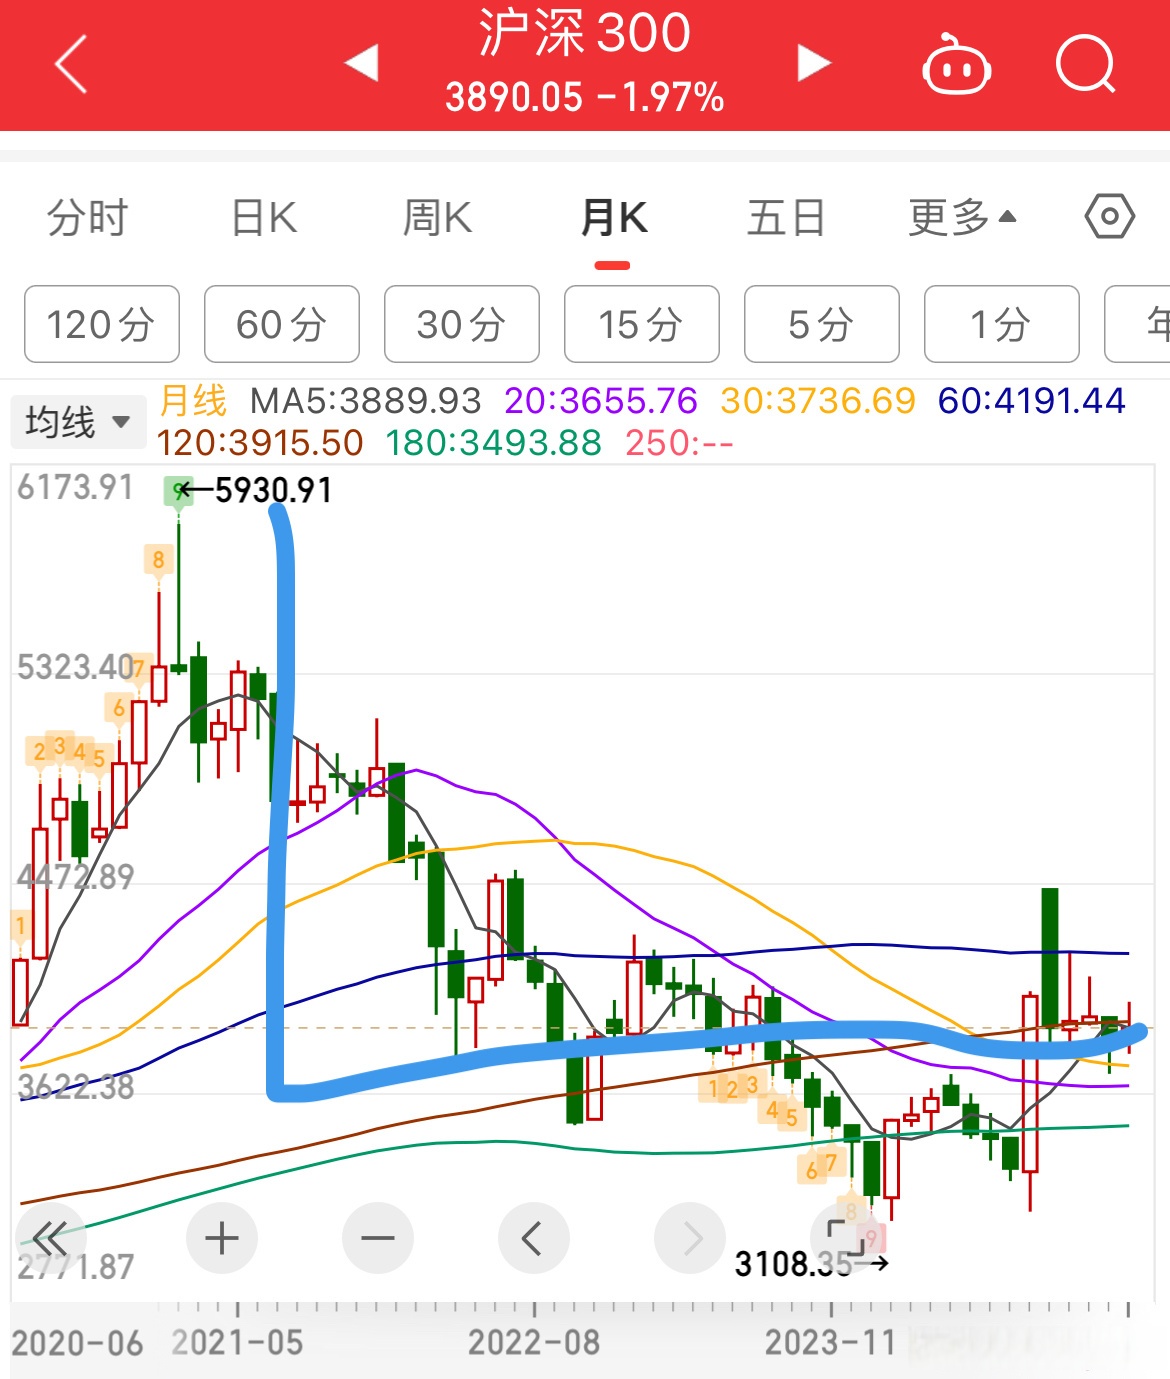Viewport: 1170px width, 1379px height.
Task: Tap the 沪深300 title
Action: 584,33
